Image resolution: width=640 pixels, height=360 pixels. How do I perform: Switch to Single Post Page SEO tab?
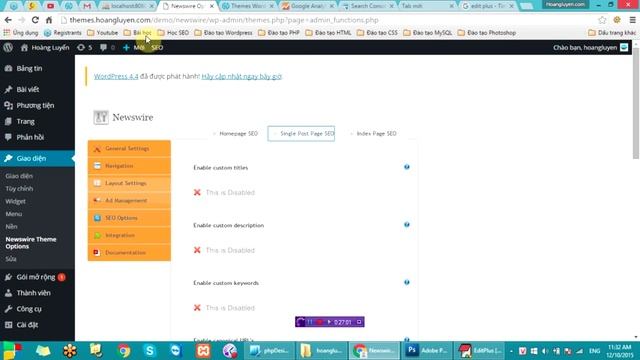(x=301, y=133)
